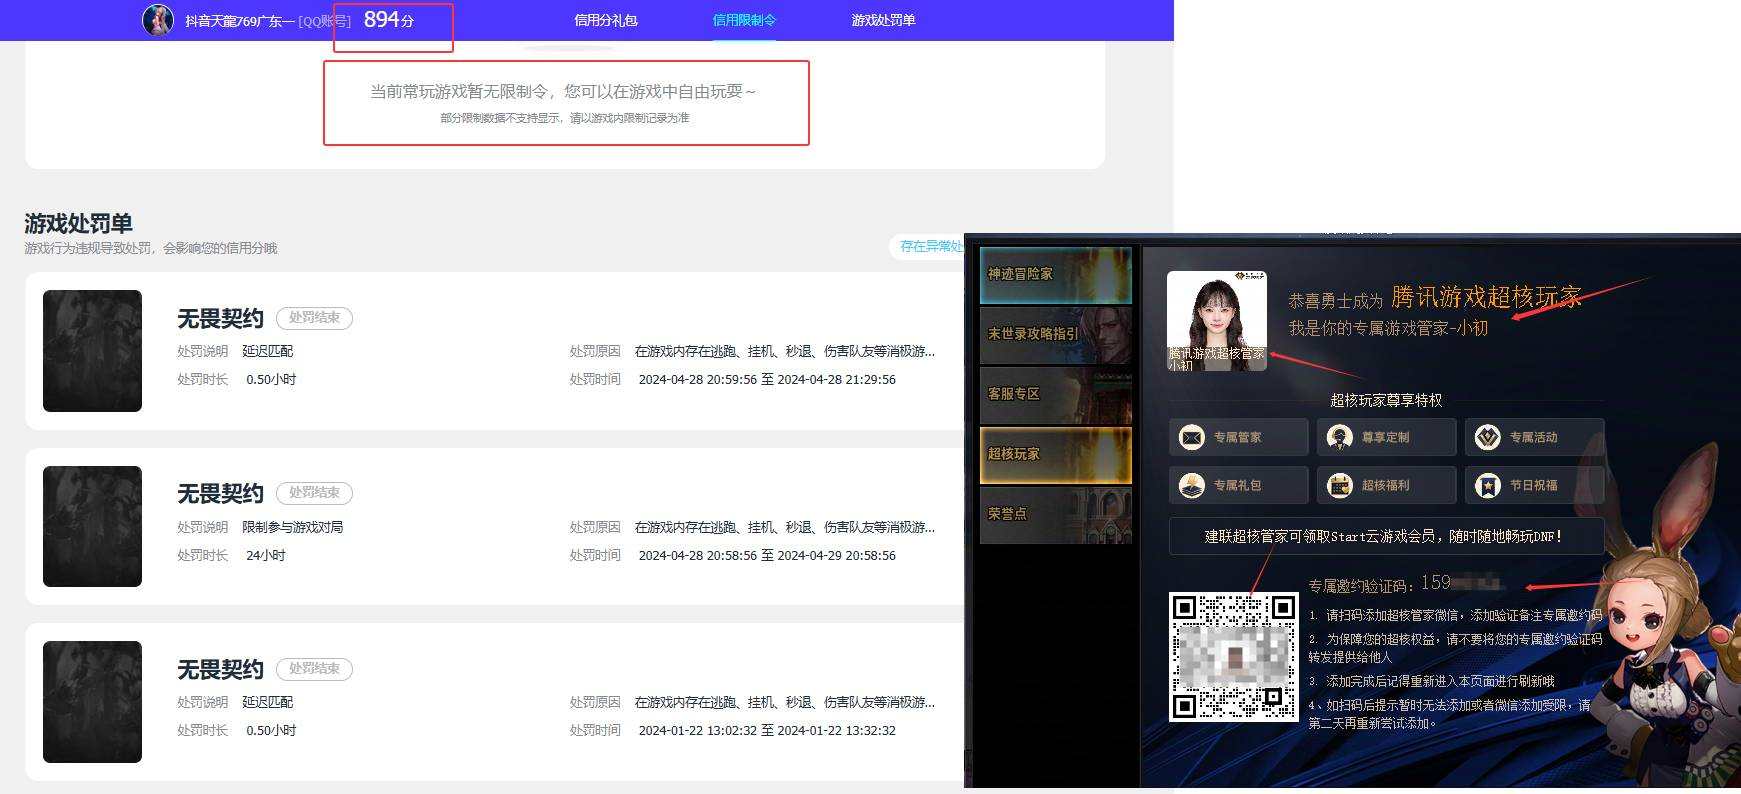Image resolution: width=1741 pixels, height=794 pixels.
Task: Open the 信用分礼包 tab
Action: (606, 20)
